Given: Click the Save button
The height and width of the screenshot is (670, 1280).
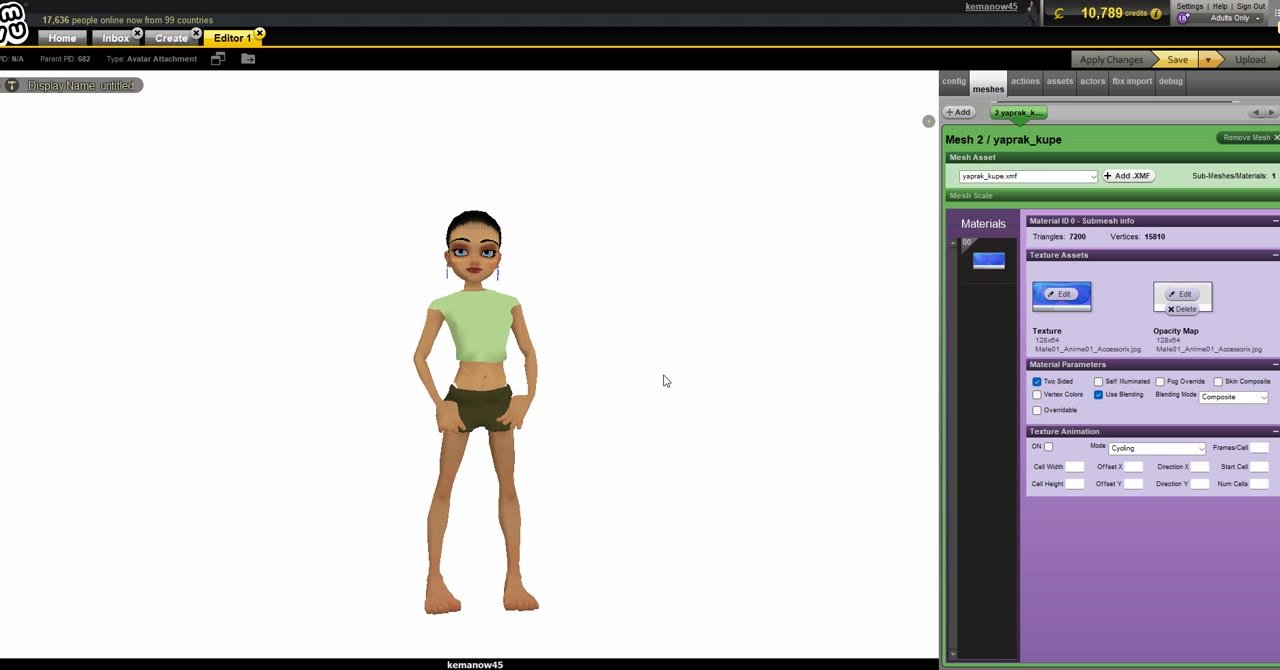Looking at the screenshot, I should pyautogui.click(x=1177, y=60).
